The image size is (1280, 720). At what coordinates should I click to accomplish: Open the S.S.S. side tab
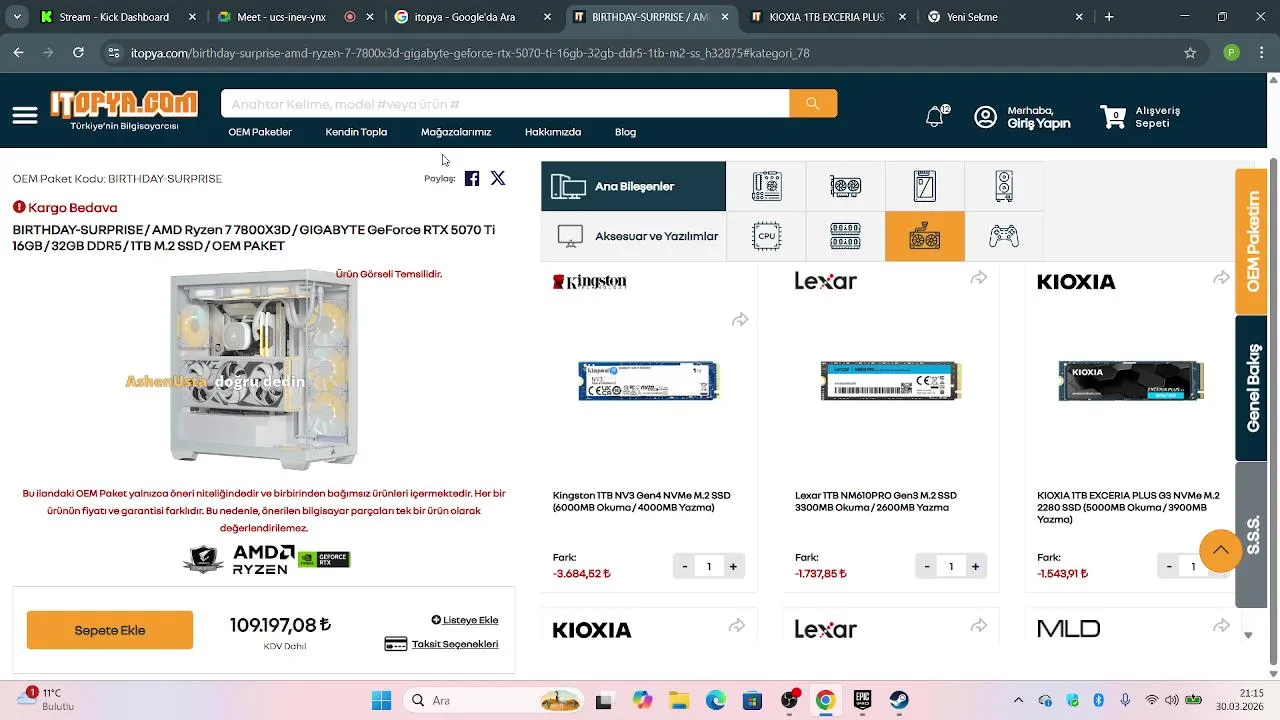[x=1252, y=535]
